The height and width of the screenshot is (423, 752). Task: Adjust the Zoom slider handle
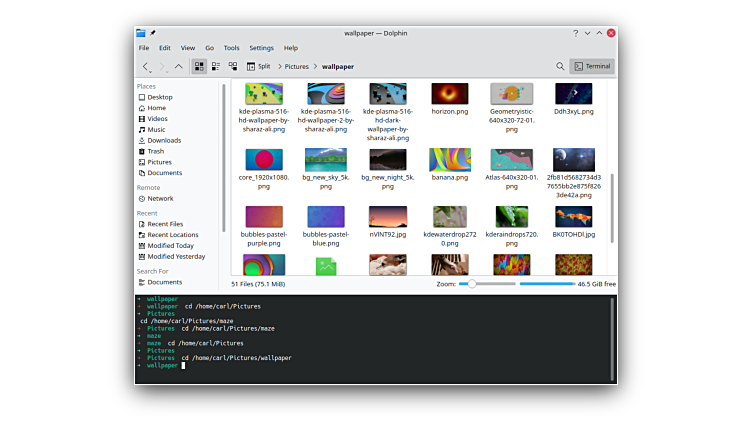coord(471,284)
